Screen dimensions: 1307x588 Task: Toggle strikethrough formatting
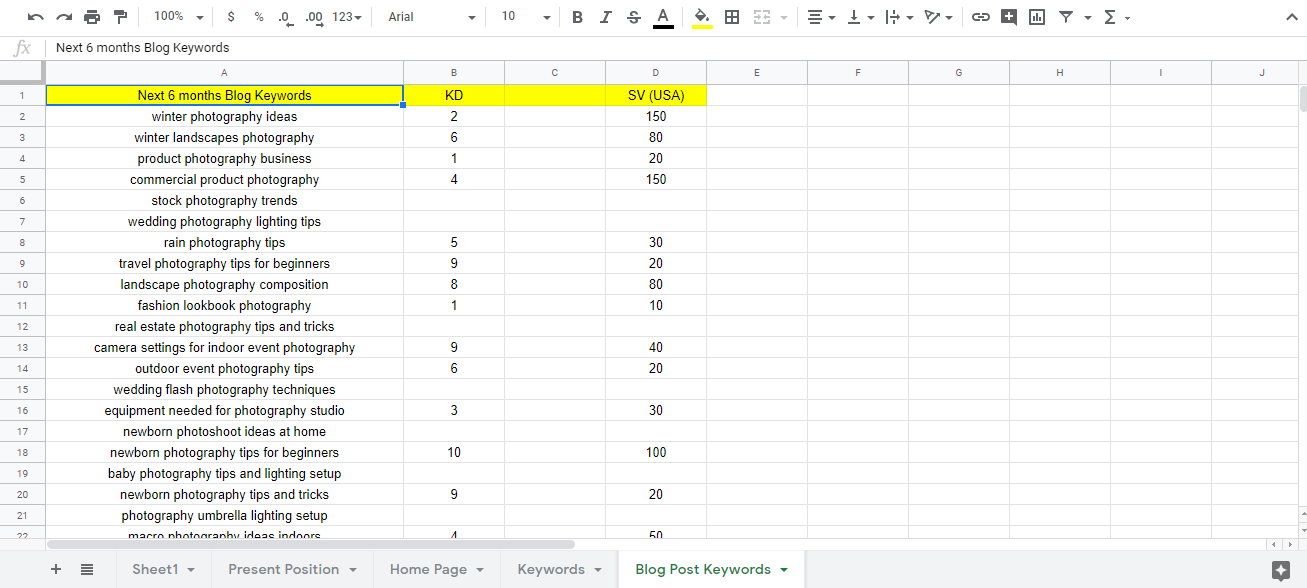point(633,16)
